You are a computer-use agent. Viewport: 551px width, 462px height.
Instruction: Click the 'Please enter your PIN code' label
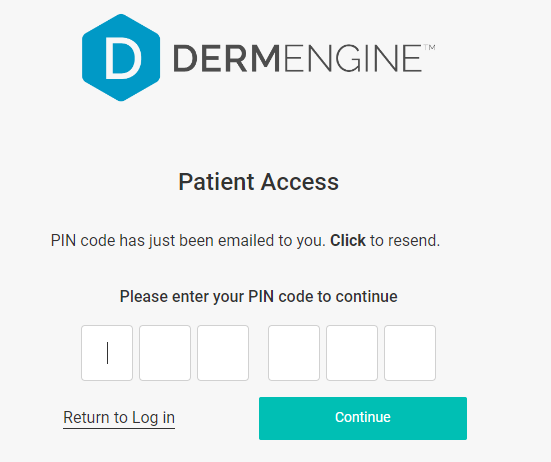click(x=259, y=297)
